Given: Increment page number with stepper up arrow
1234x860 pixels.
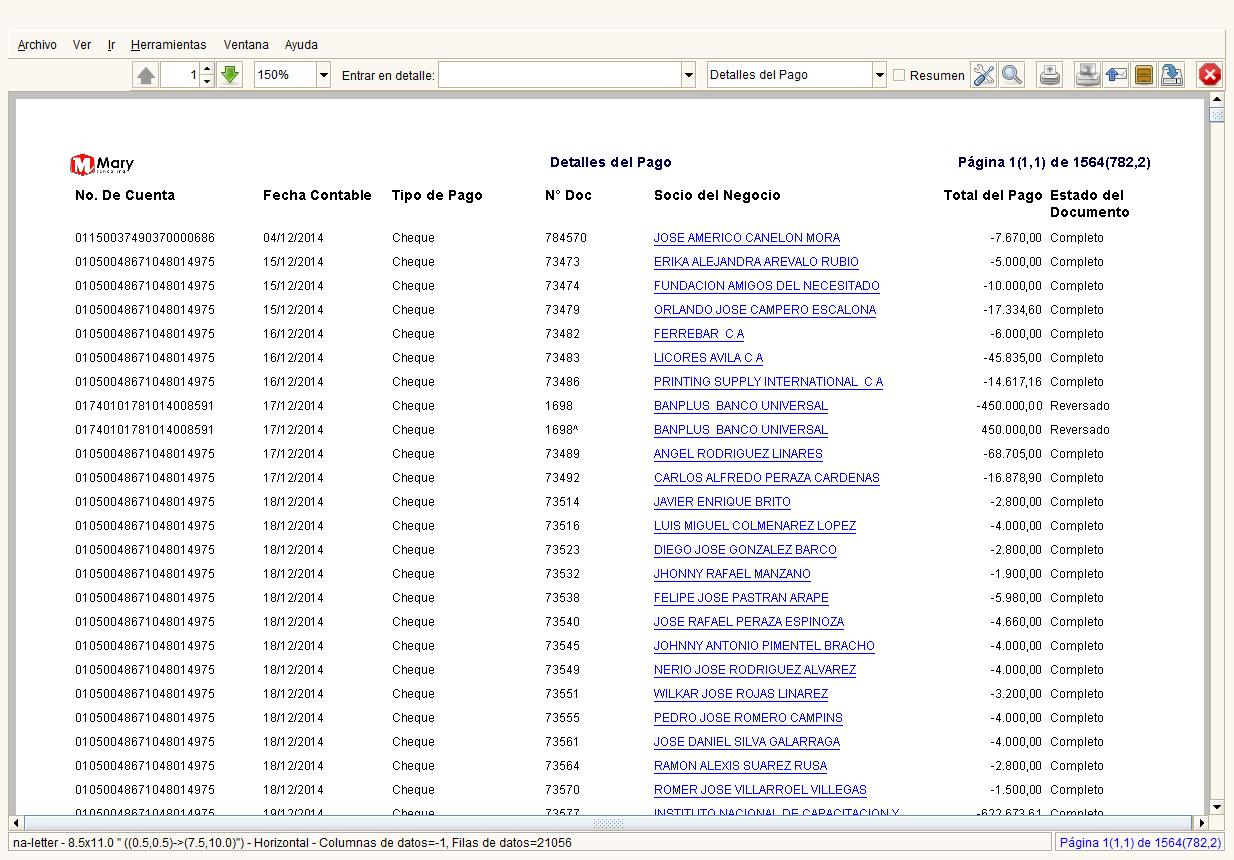Looking at the screenshot, I should [207, 69].
